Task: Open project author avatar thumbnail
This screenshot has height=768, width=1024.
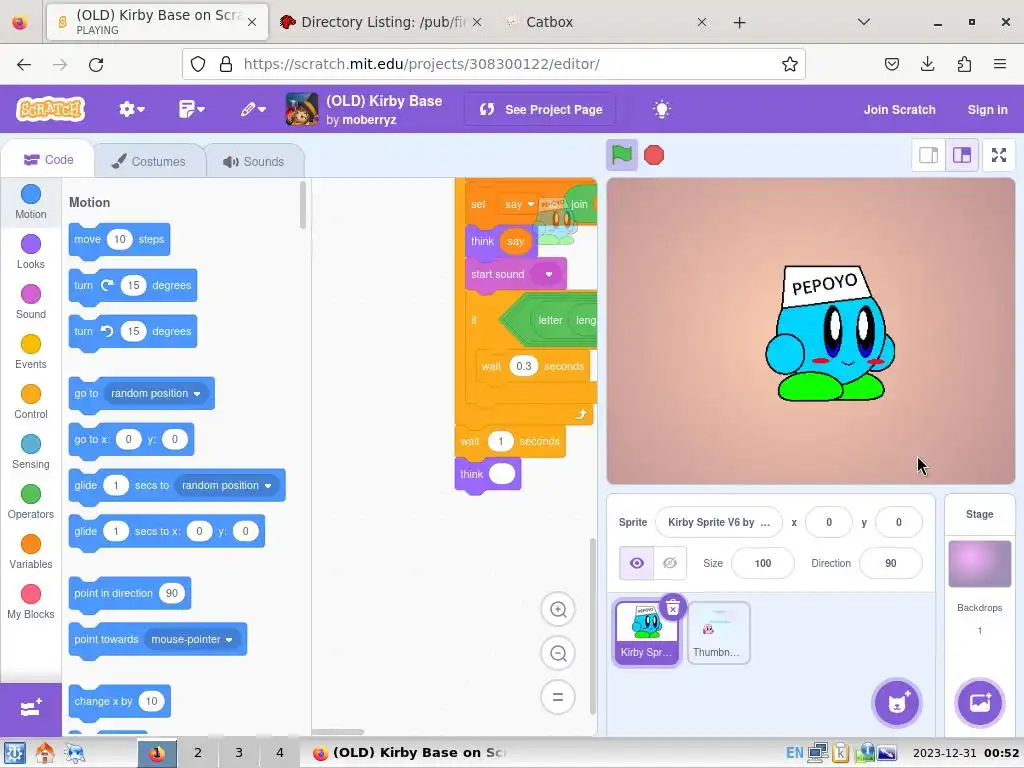Action: 302,109
